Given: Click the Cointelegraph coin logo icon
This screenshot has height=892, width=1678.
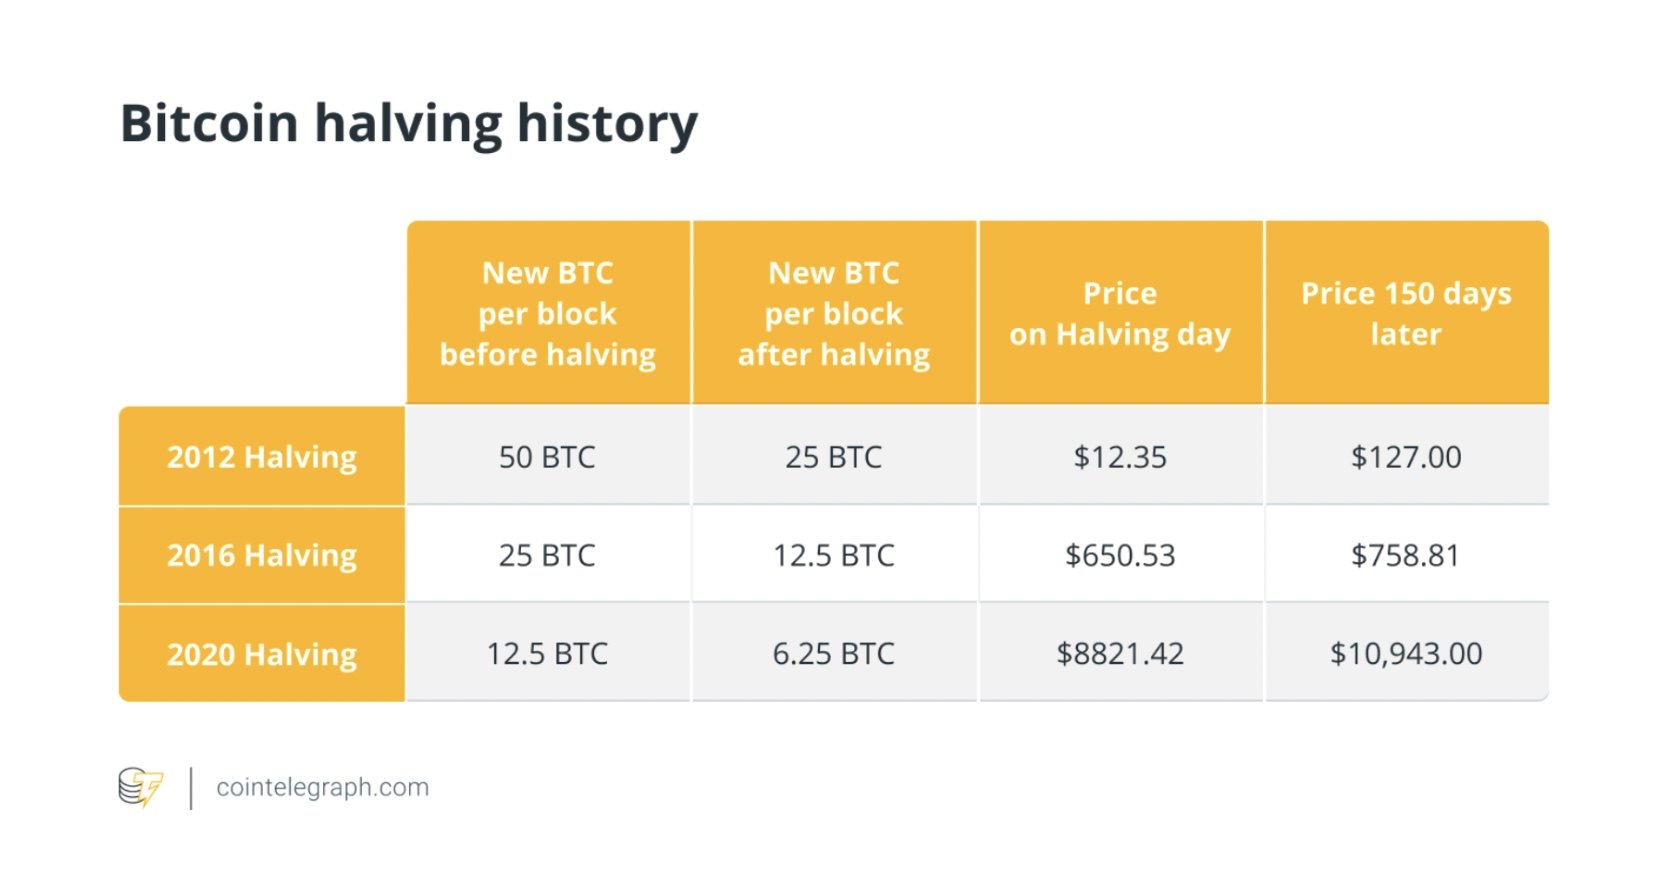Looking at the screenshot, I should click(x=140, y=787).
